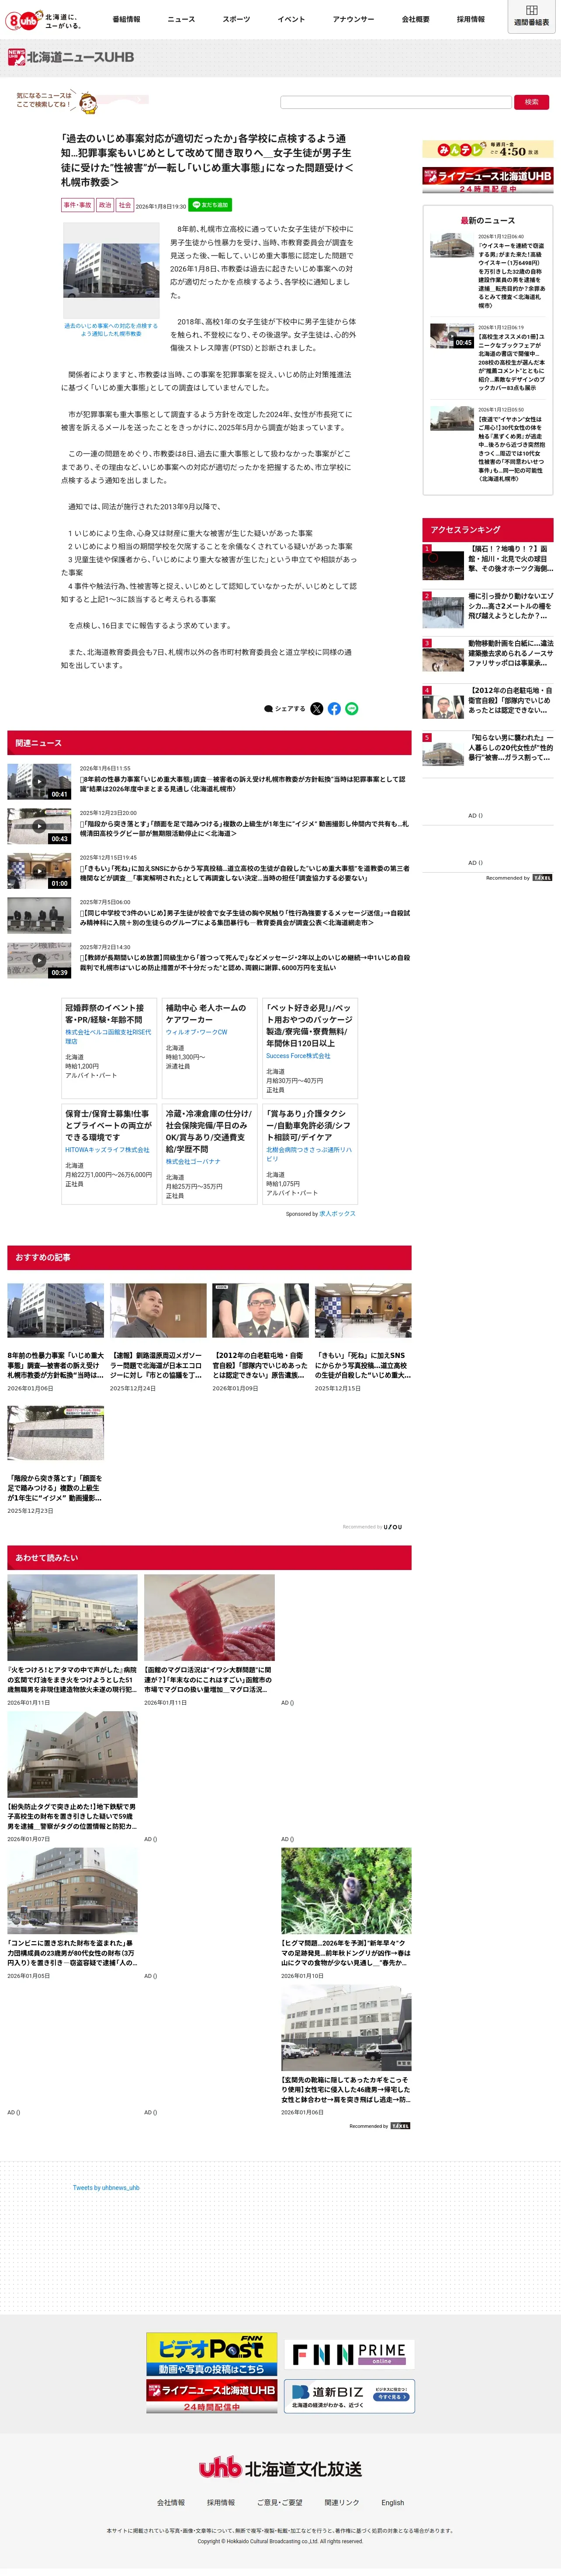Viewport: 561px width, 2576px height.
Task: Open 会社概要 in top navigation
Action: pos(416,19)
